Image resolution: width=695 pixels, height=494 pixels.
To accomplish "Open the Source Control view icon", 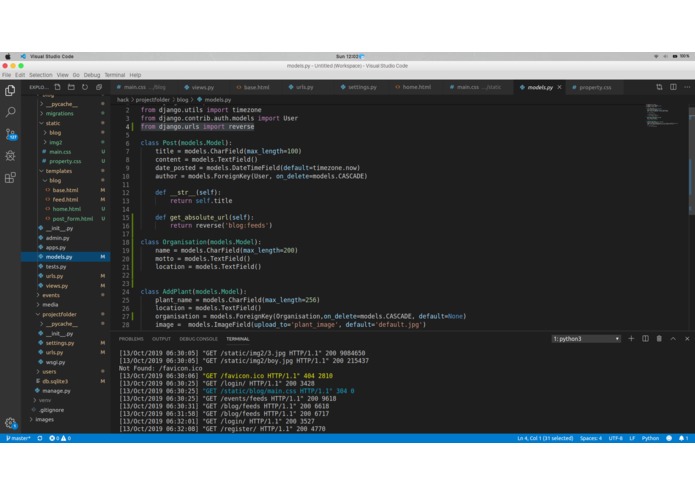I will 10,134.
